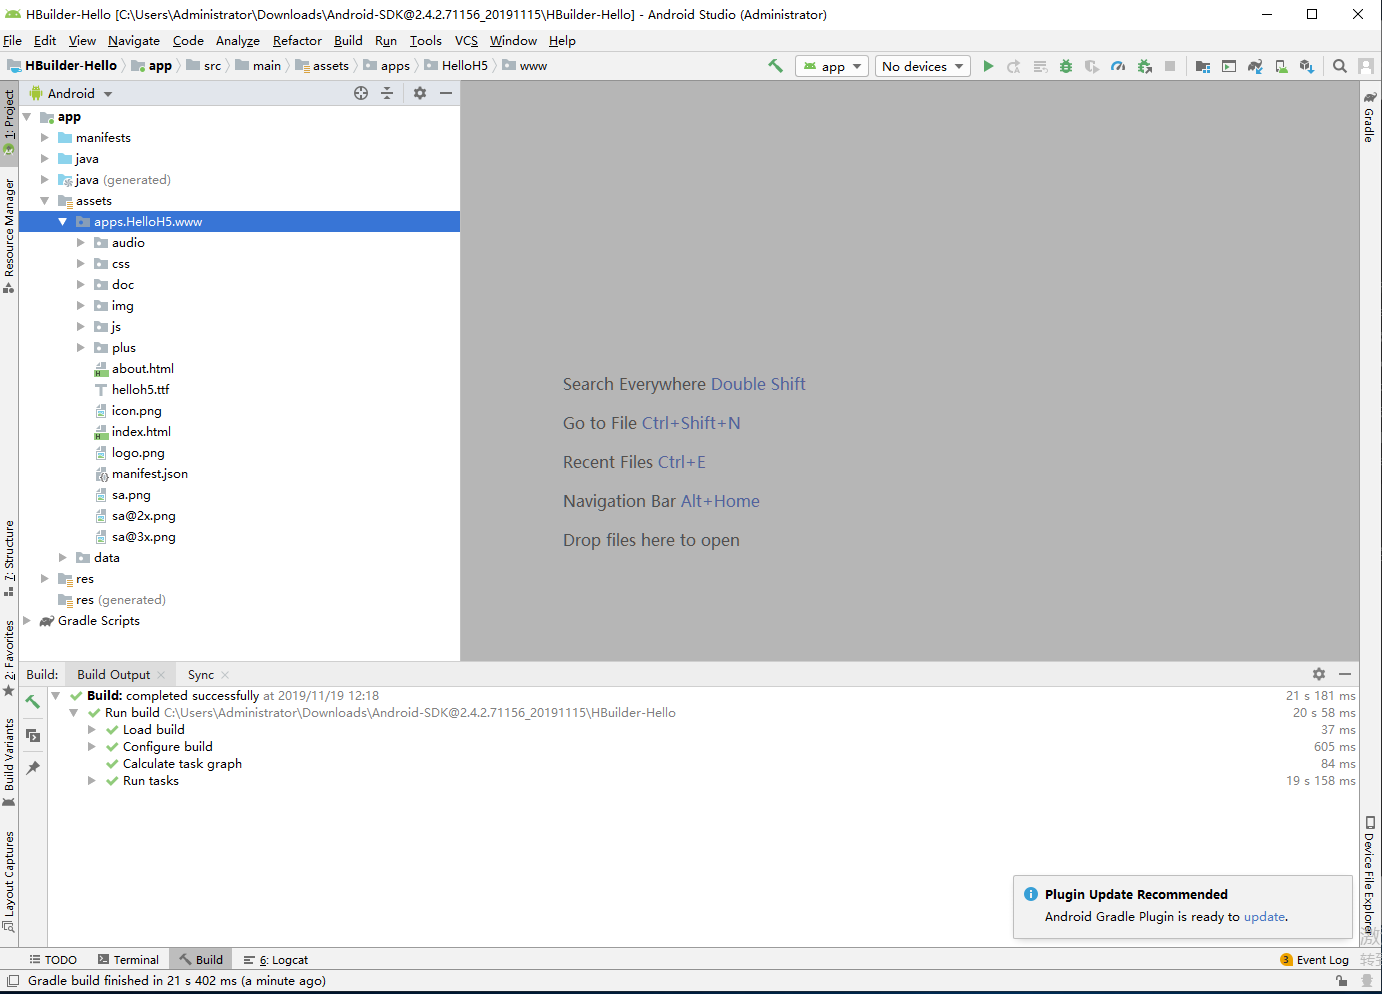This screenshot has width=1382, height=994.
Task: Click the Debug app bug icon
Action: tap(1066, 66)
